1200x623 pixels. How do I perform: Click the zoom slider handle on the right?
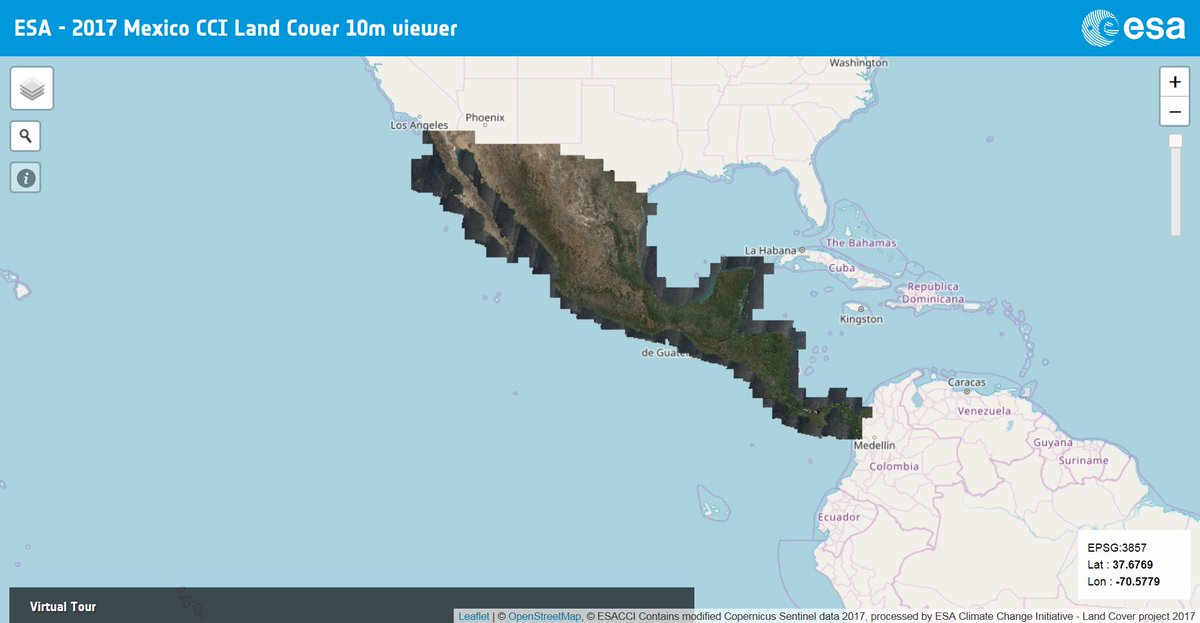(x=1173, y=143)
